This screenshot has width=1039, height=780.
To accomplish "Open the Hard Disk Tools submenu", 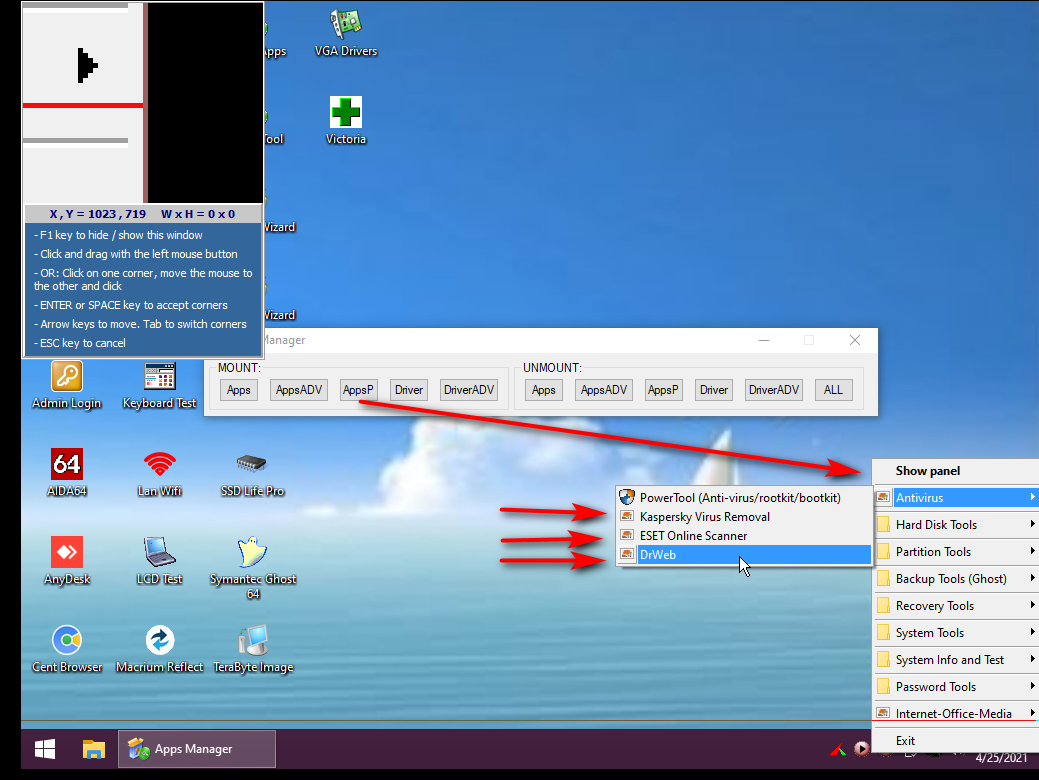I will click(956, 525).
